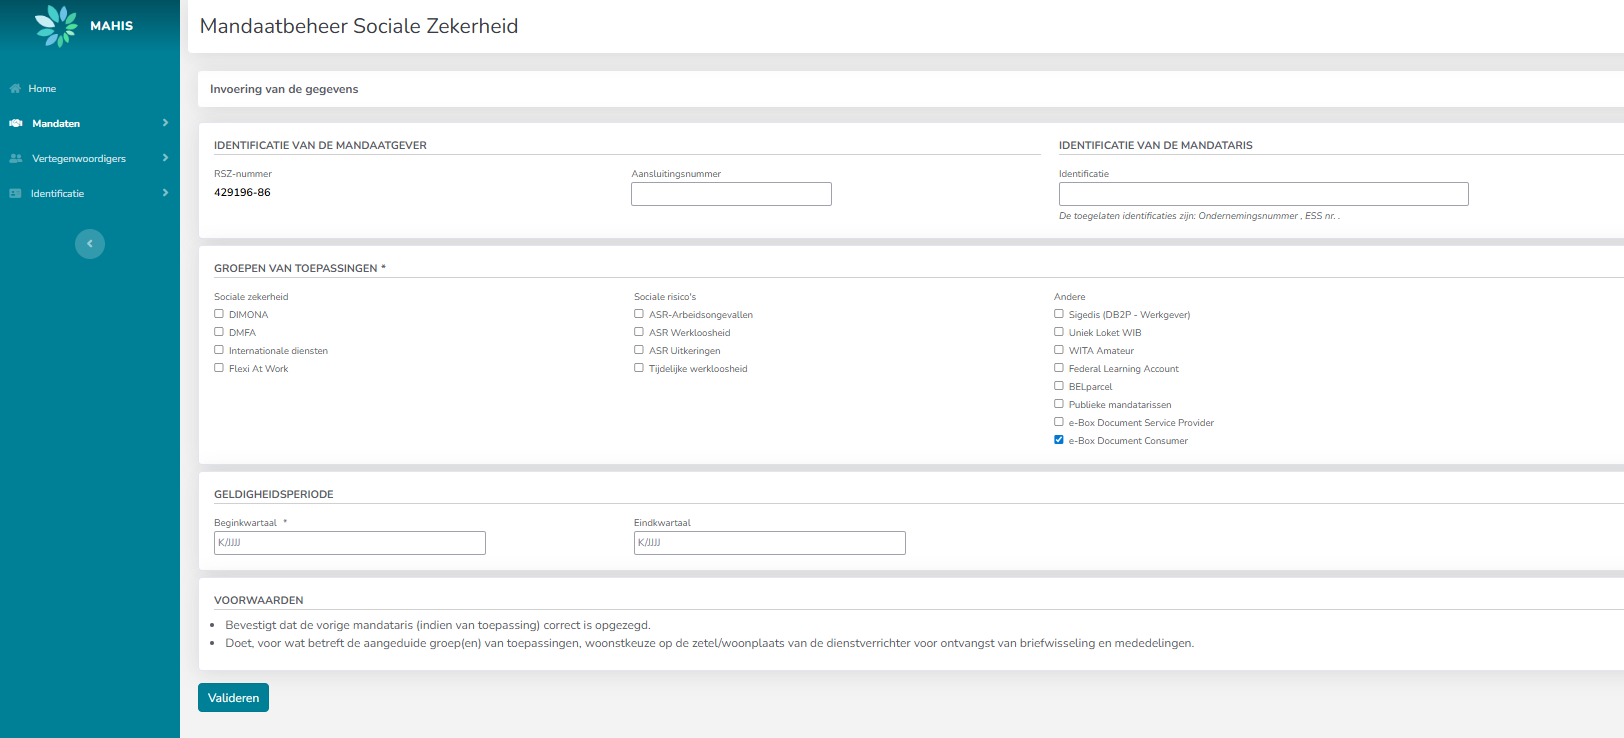Screen dimensions: 1624x738
Task: Uncheck e-Box Document Consumer
Action: [1059, 440]
